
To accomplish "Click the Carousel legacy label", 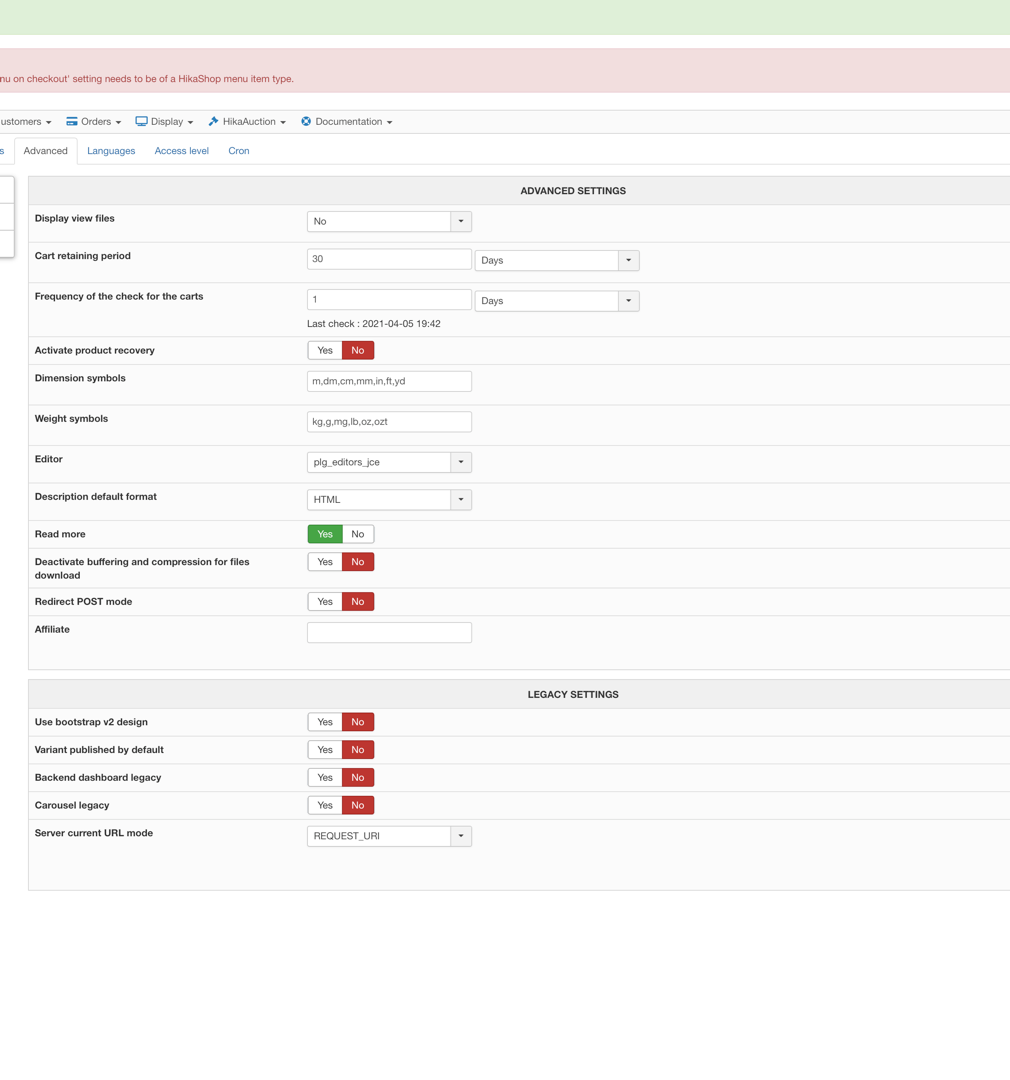I will [72, 805].
